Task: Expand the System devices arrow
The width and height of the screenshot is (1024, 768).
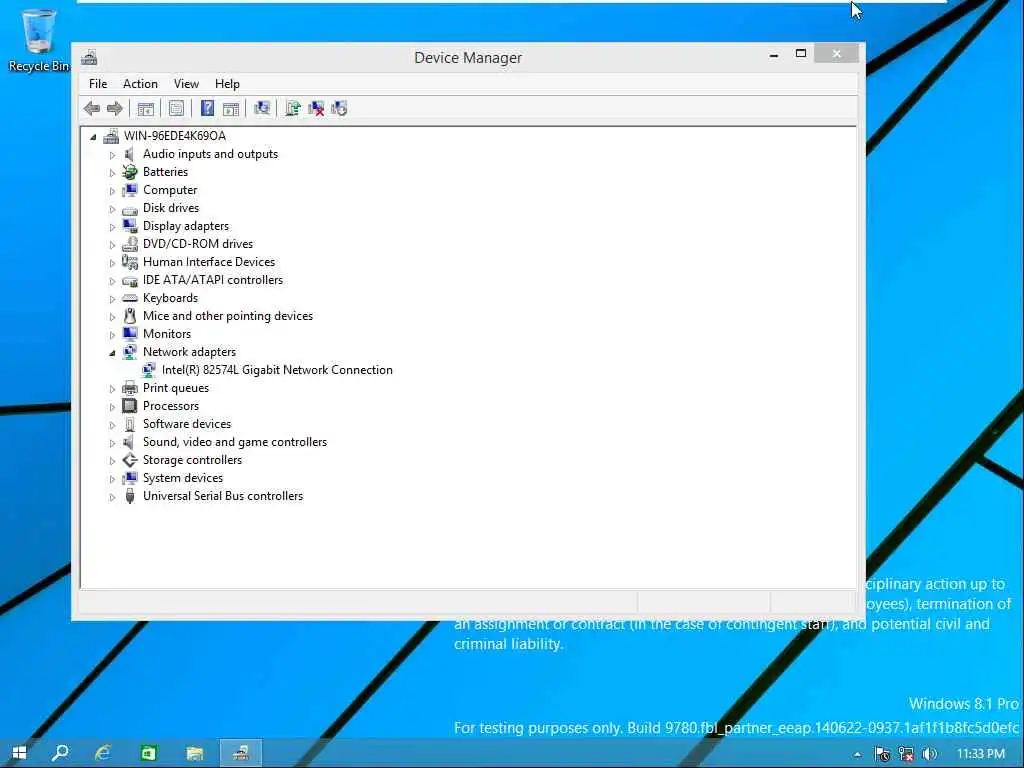Action: (112, 479)
